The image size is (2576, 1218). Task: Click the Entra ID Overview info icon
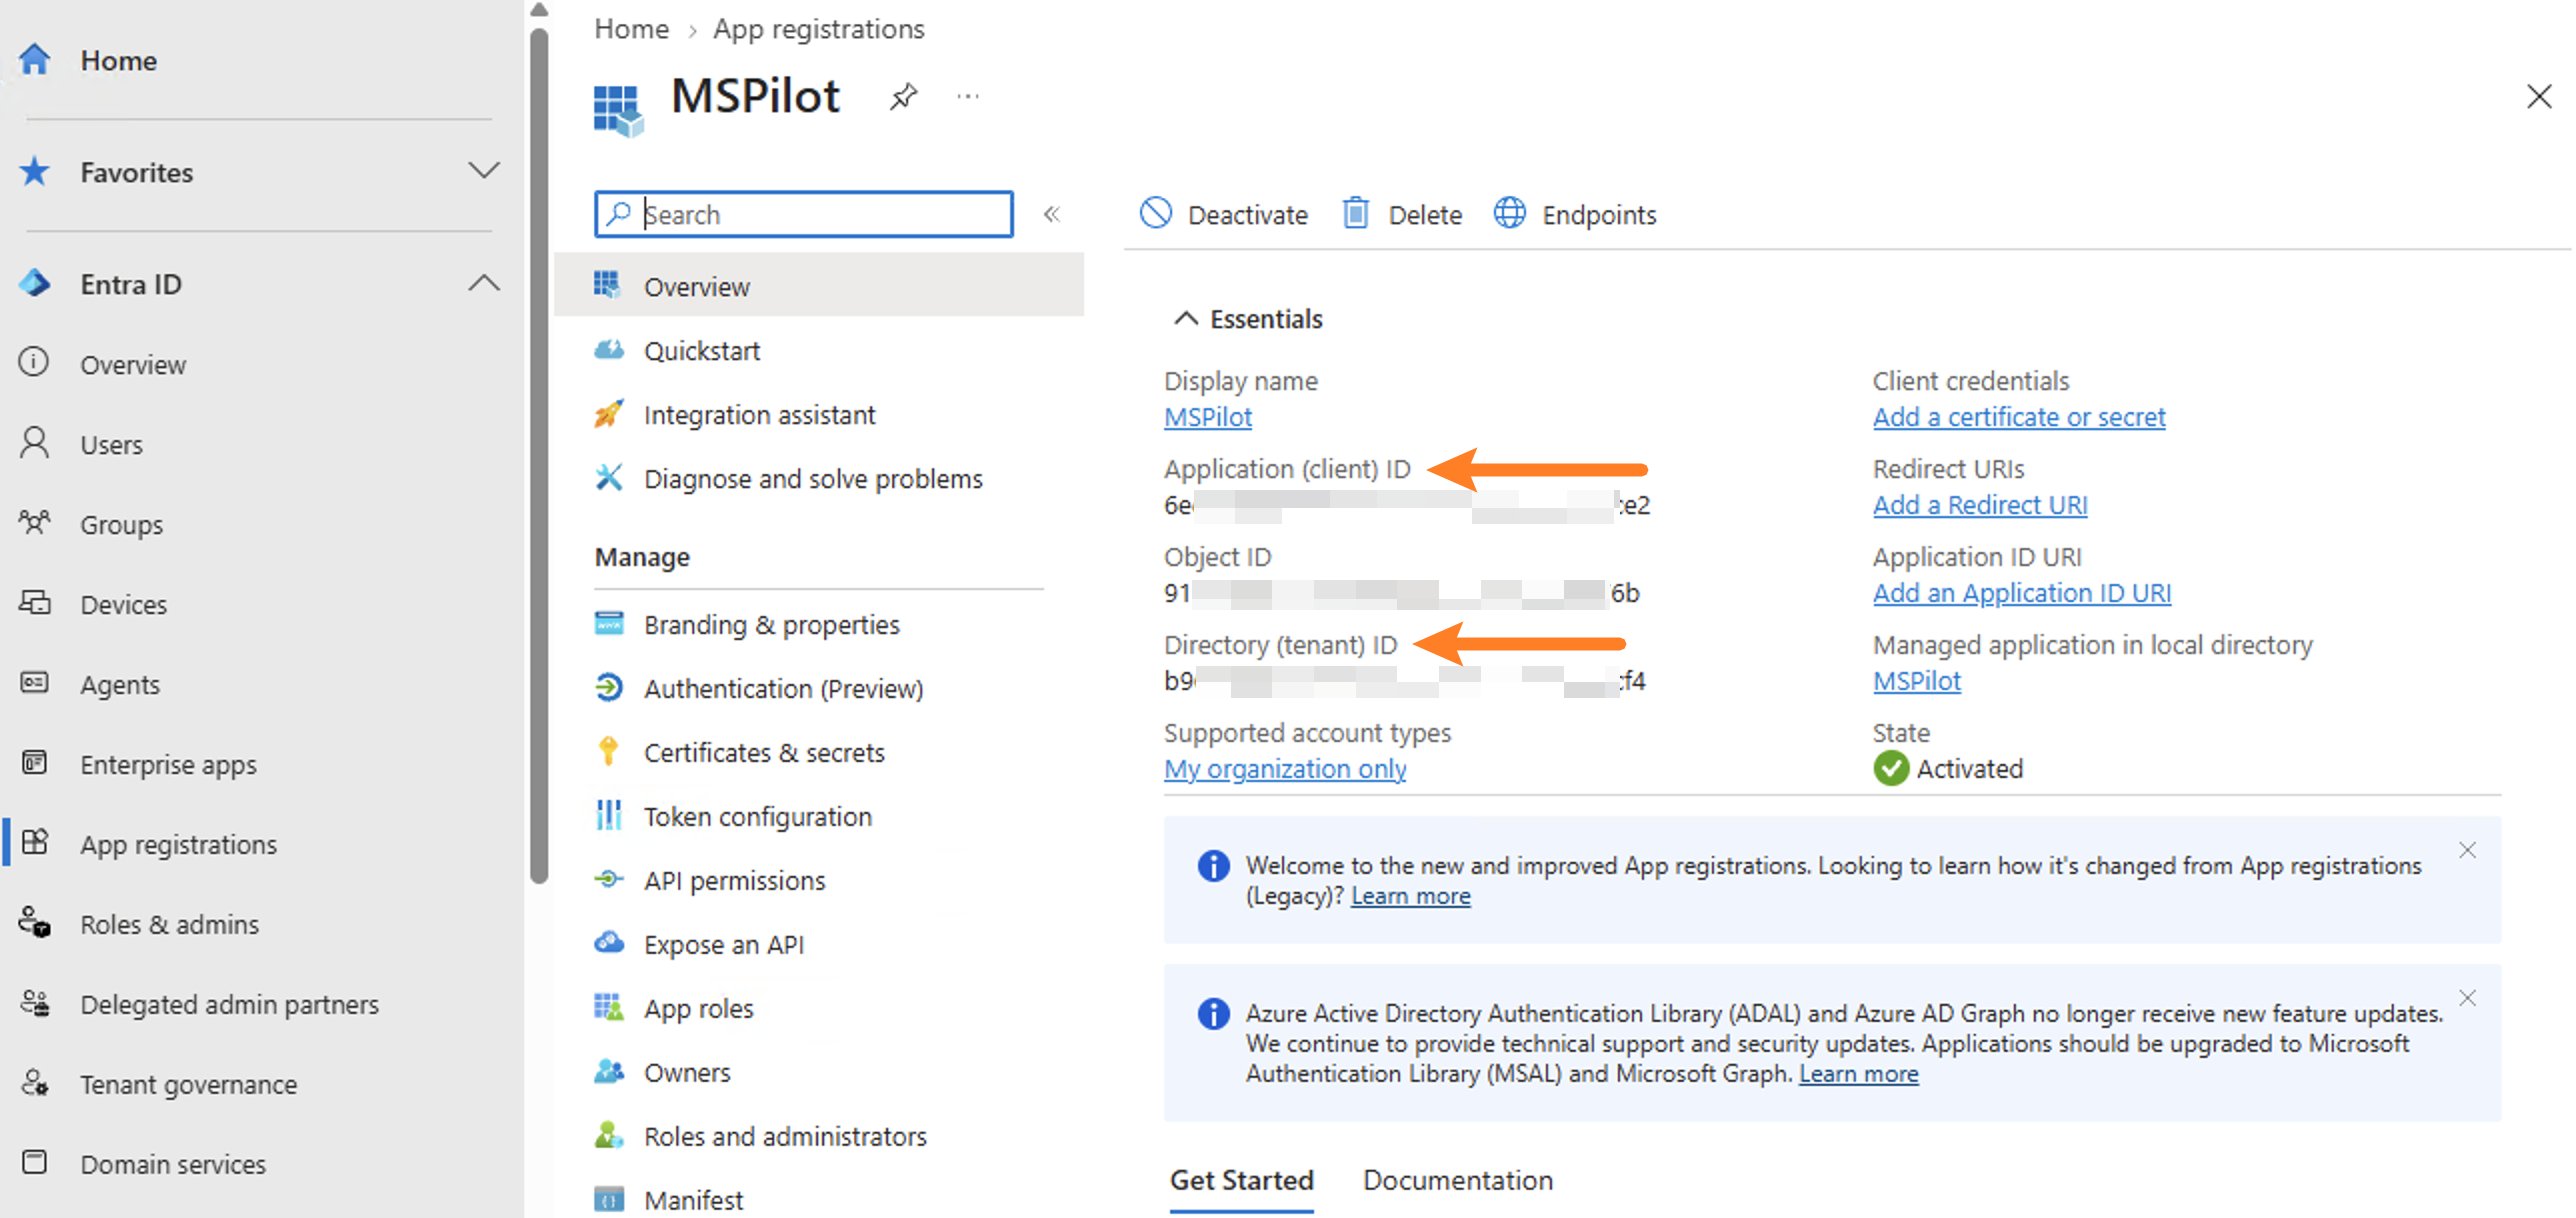[34, 362]
